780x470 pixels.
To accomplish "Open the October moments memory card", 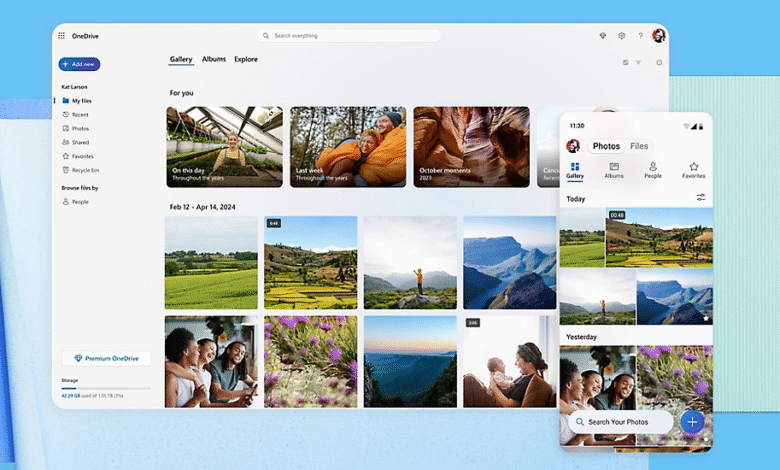I will click(x=472, y=147).
